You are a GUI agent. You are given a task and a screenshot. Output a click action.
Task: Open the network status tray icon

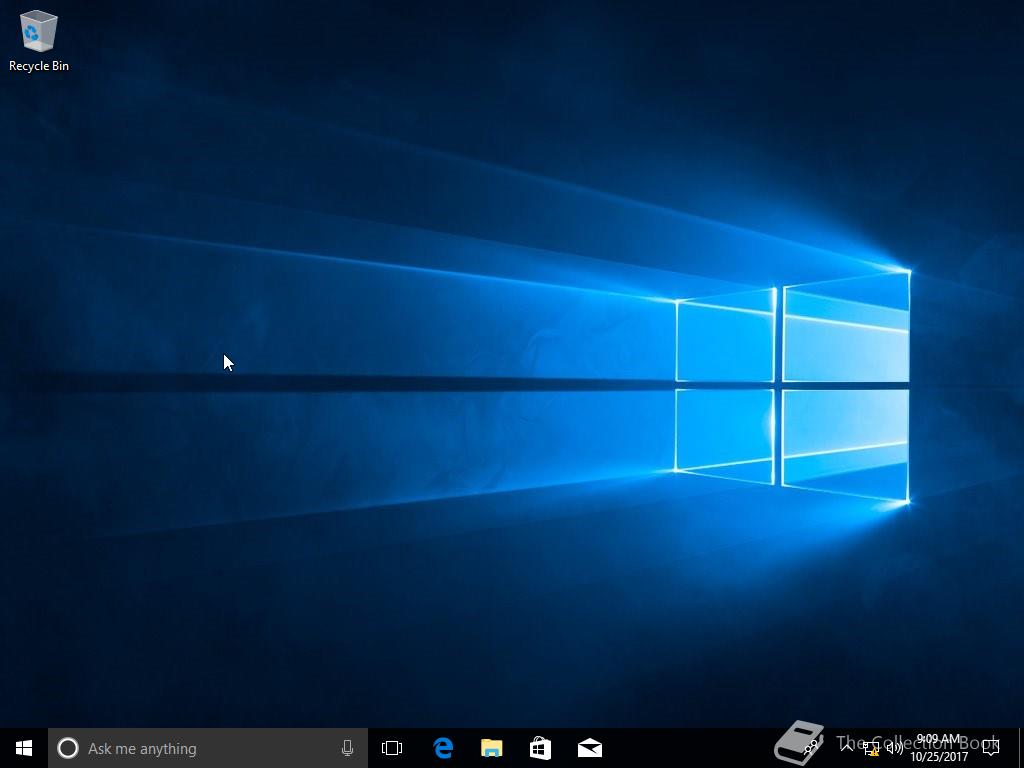[871, 748]
